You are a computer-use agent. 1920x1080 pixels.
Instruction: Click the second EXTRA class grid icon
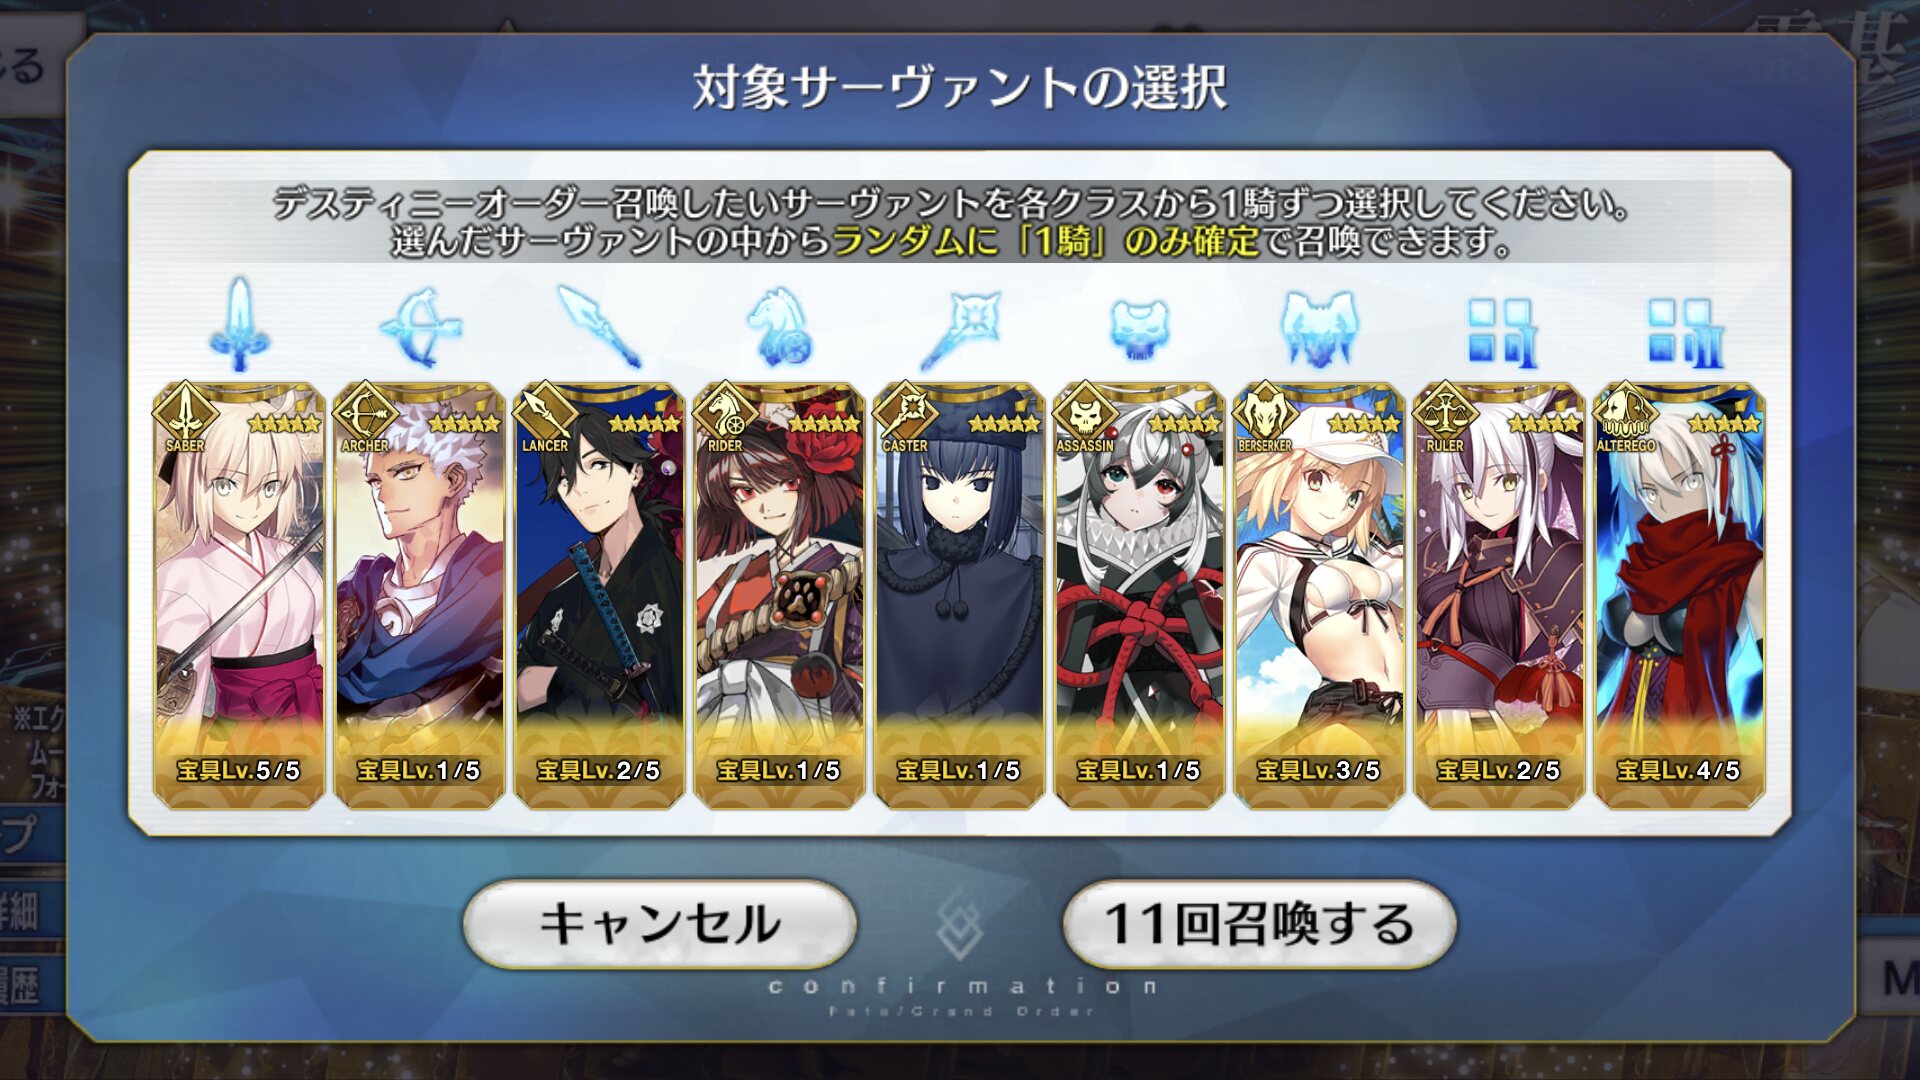(x=1685, y=333)
